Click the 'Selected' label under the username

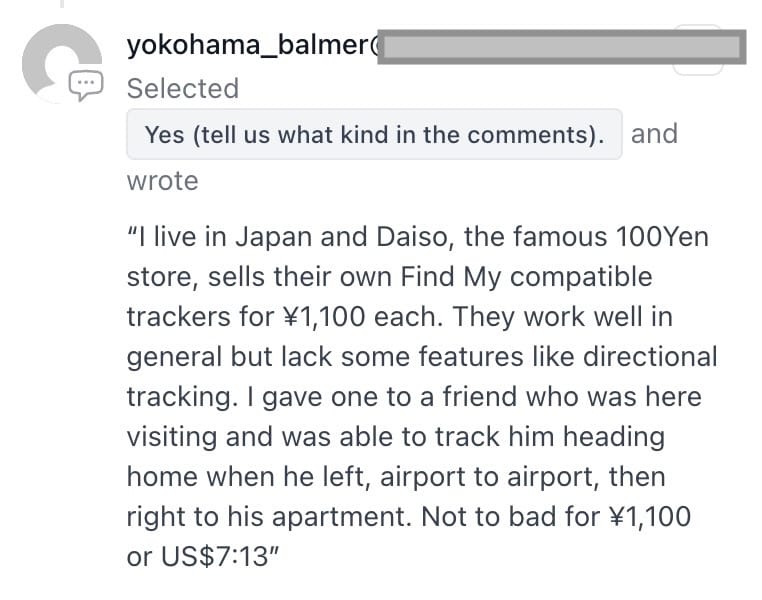182,88
